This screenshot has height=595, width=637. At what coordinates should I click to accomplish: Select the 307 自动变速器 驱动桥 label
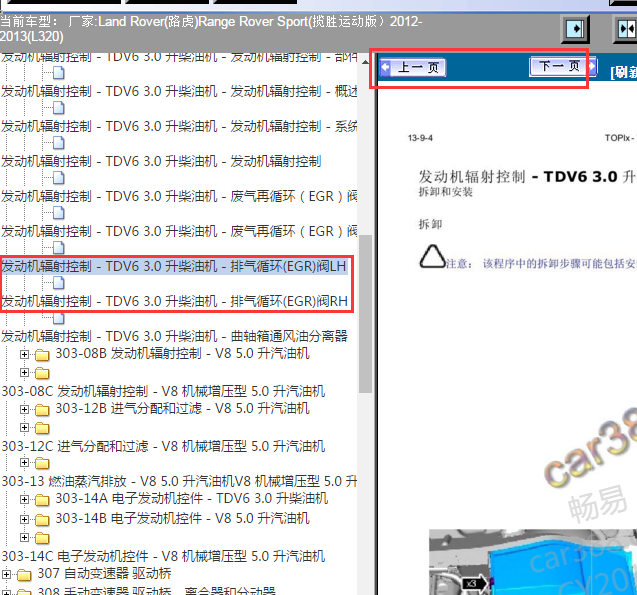[x=104, y=573]
